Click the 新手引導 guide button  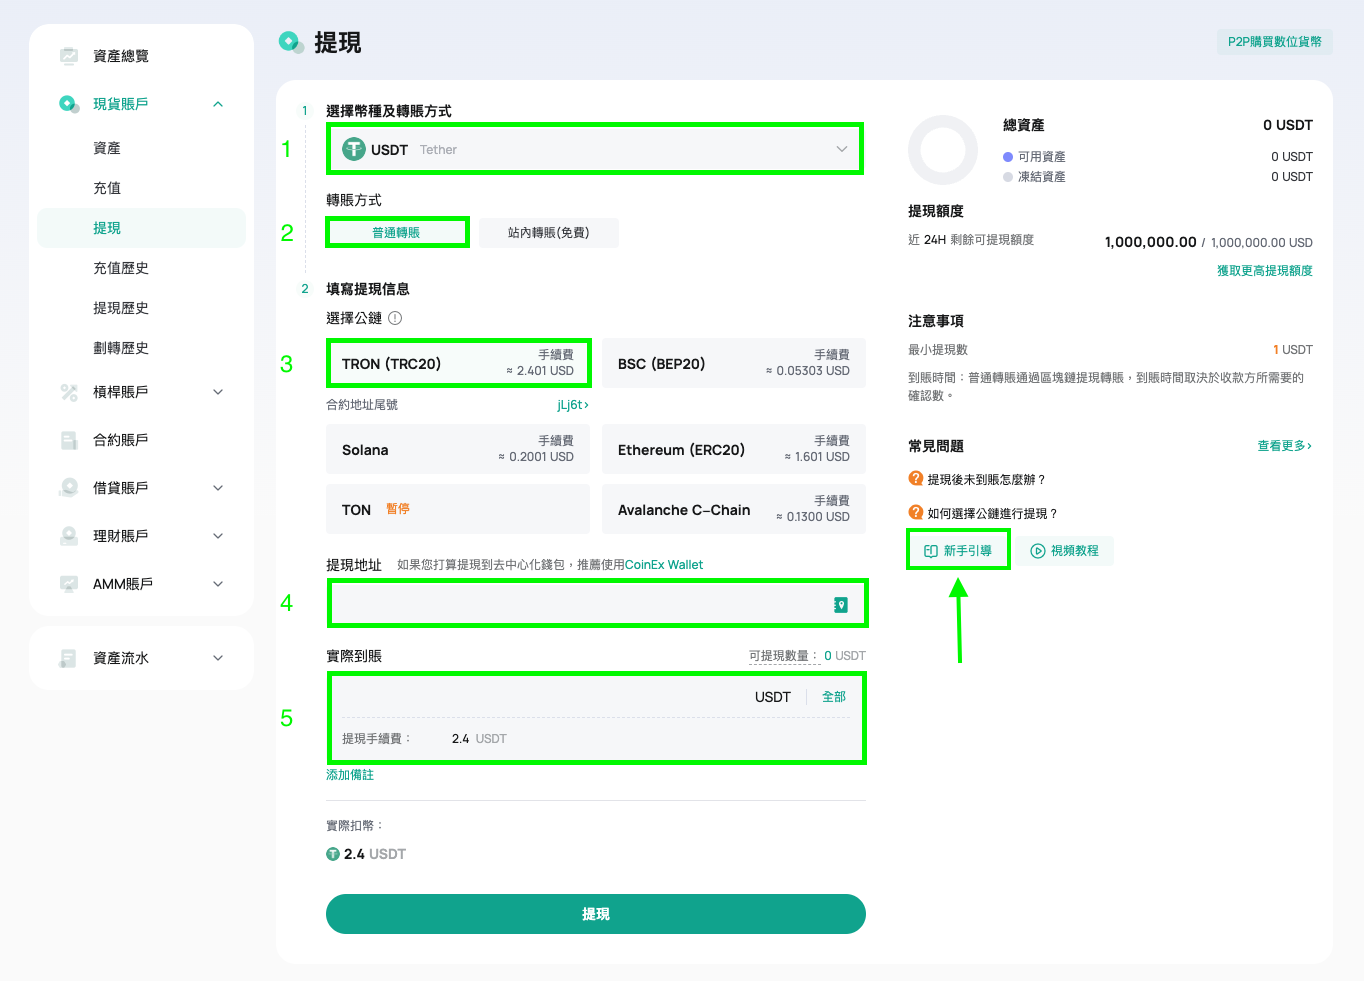[x=958, y=550]
